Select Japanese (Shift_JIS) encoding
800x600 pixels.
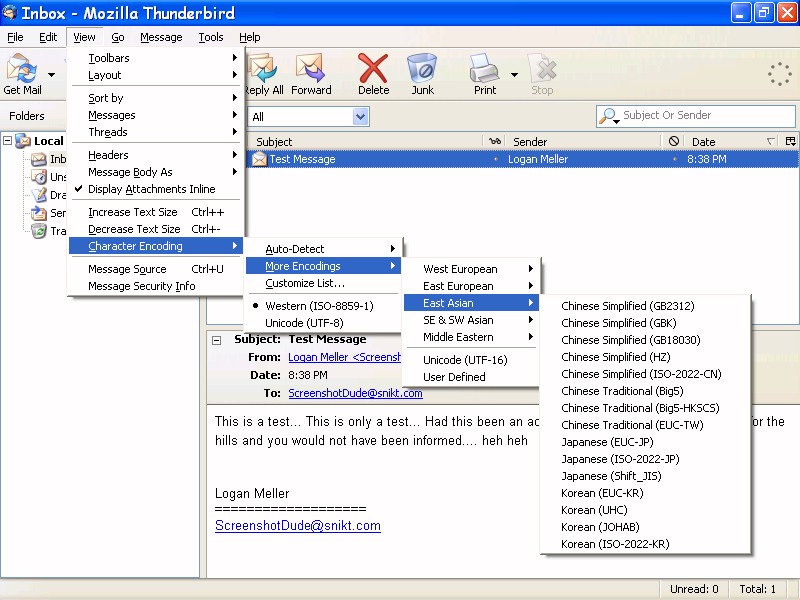[x=645, y=476]
